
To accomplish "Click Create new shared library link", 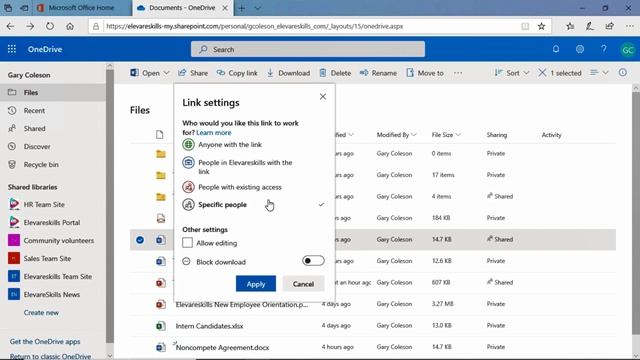I will 41,313.
